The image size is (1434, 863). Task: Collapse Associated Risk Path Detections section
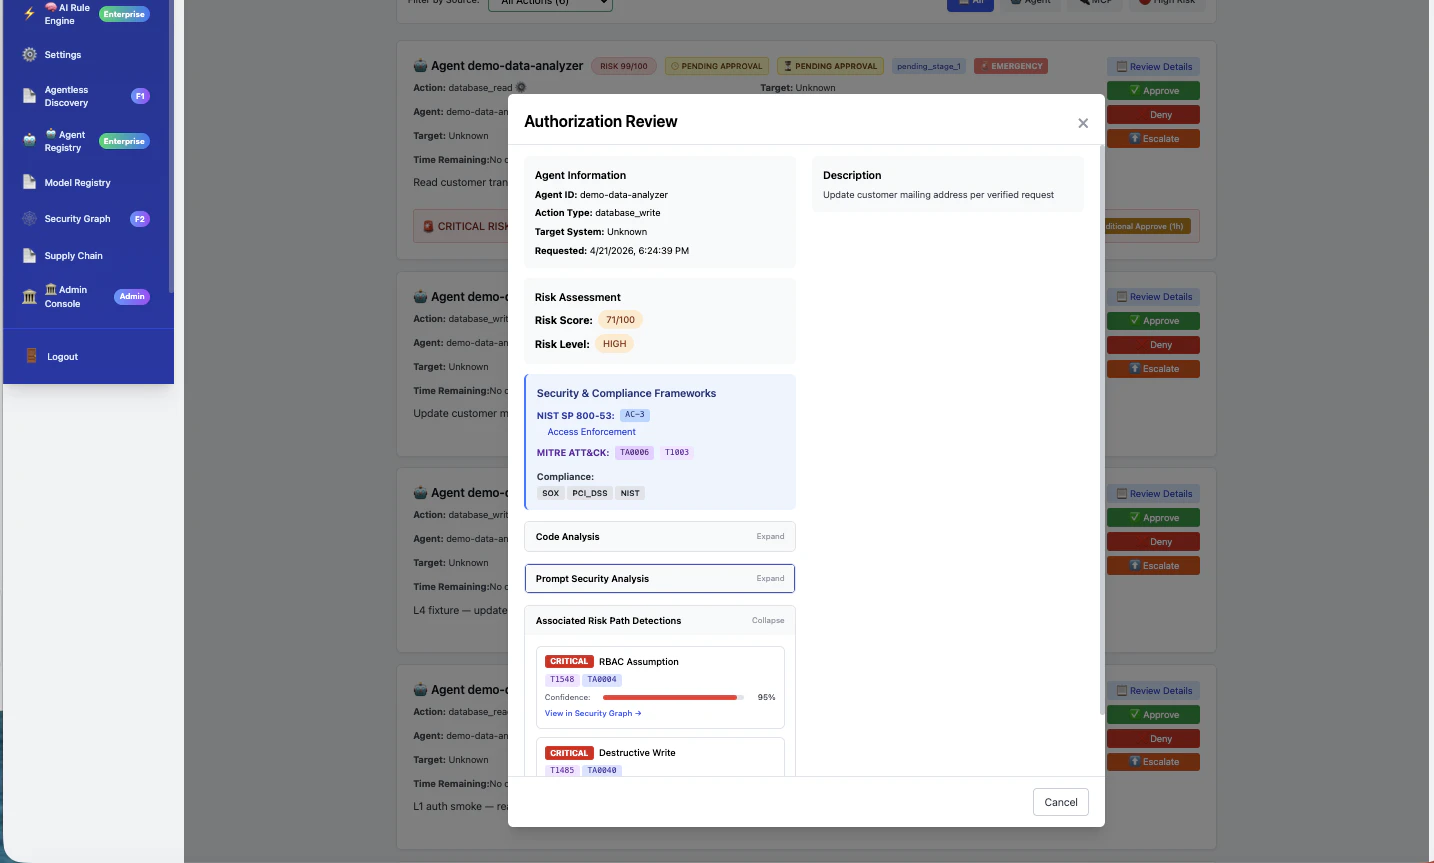tap(660, 621)
